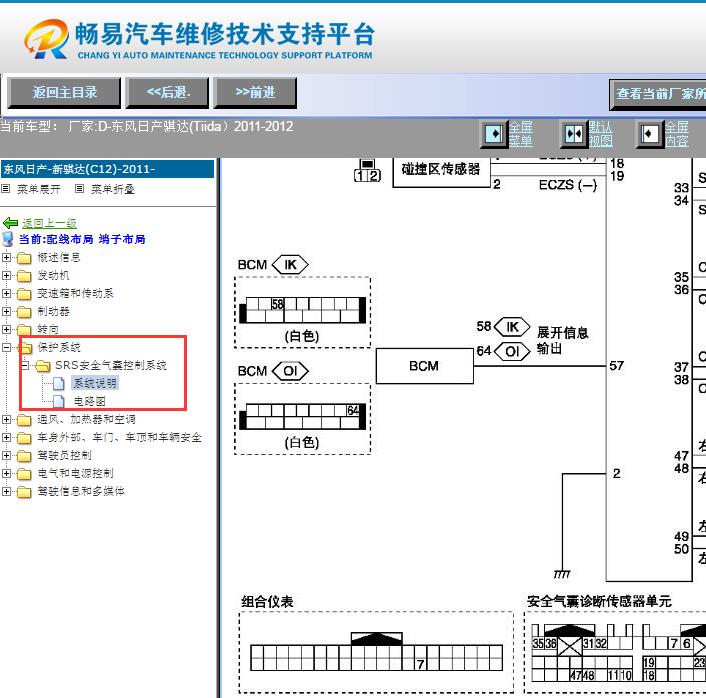Click the 通风、加热器和空调 folder icon

(24, 420)
